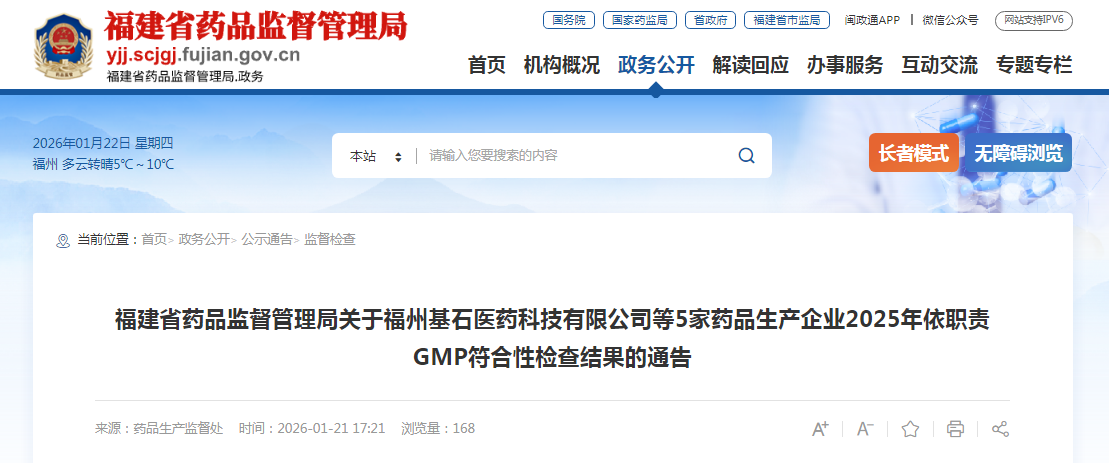This screenshot has width=1109, height=463.
Task: Click the location pin breadcrumb icon
Action: (63, 241)
